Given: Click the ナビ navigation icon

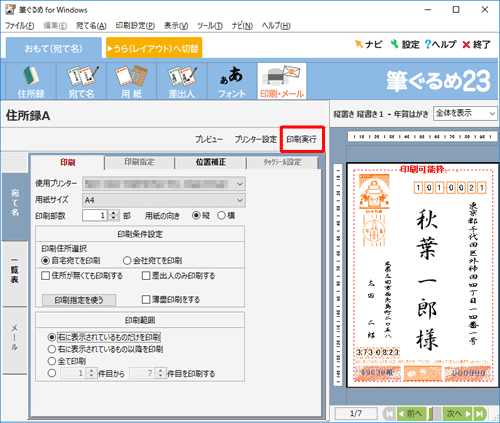Looking at the screenshot, I should (368, 44).
